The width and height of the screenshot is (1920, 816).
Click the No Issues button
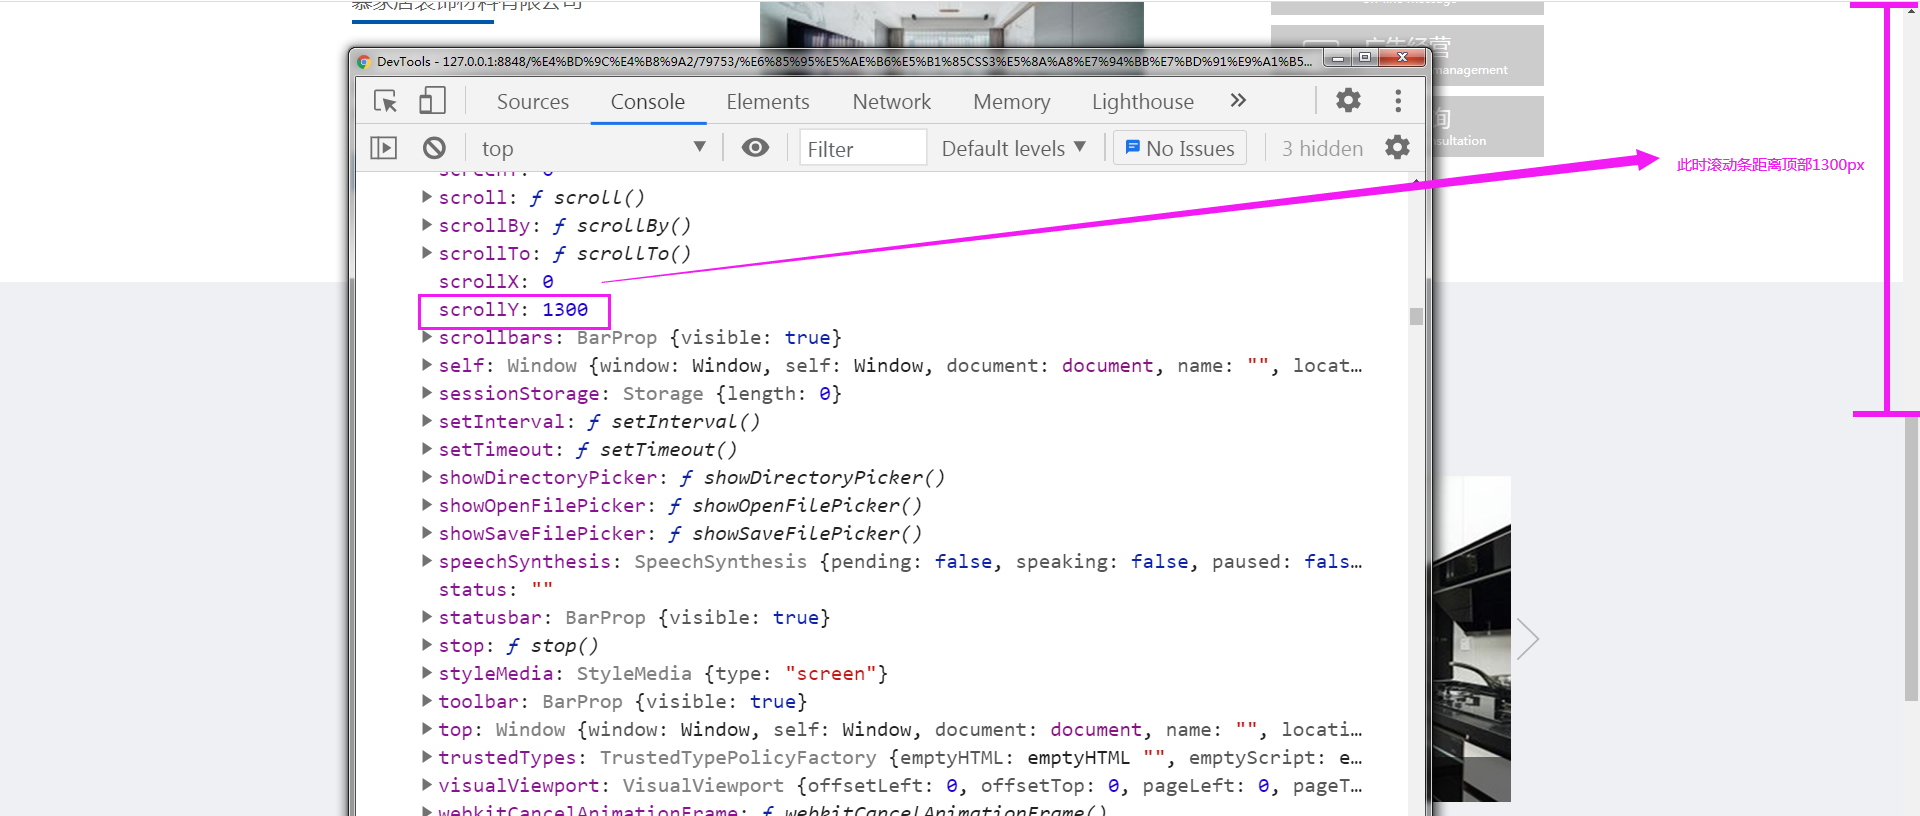click(1180, 148)
